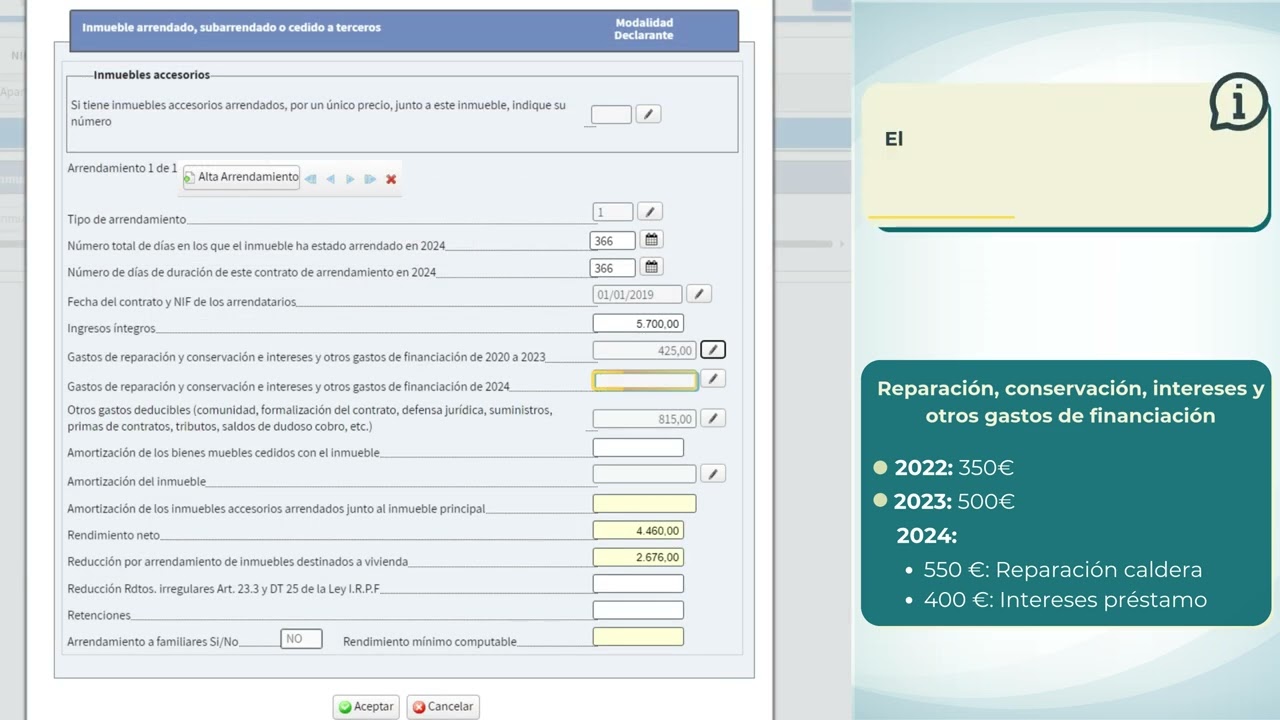Edit Fecha del contrato y NIF pencil

pos(699,294)
